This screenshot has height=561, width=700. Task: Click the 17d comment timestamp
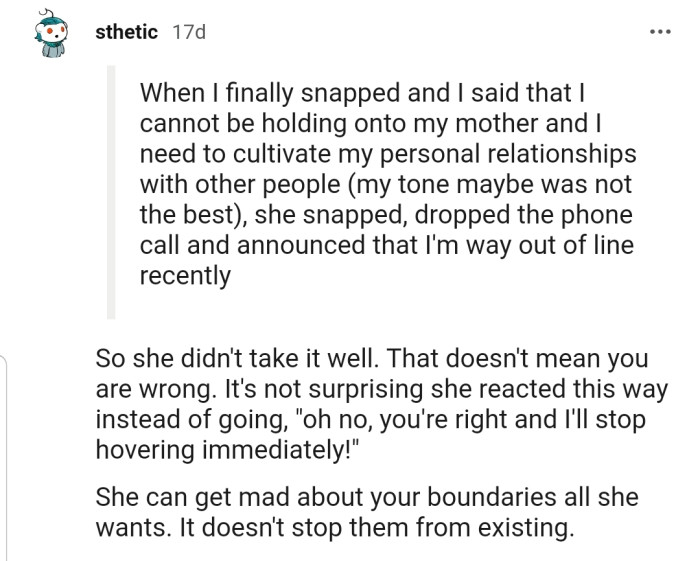[x=188, y=32]
